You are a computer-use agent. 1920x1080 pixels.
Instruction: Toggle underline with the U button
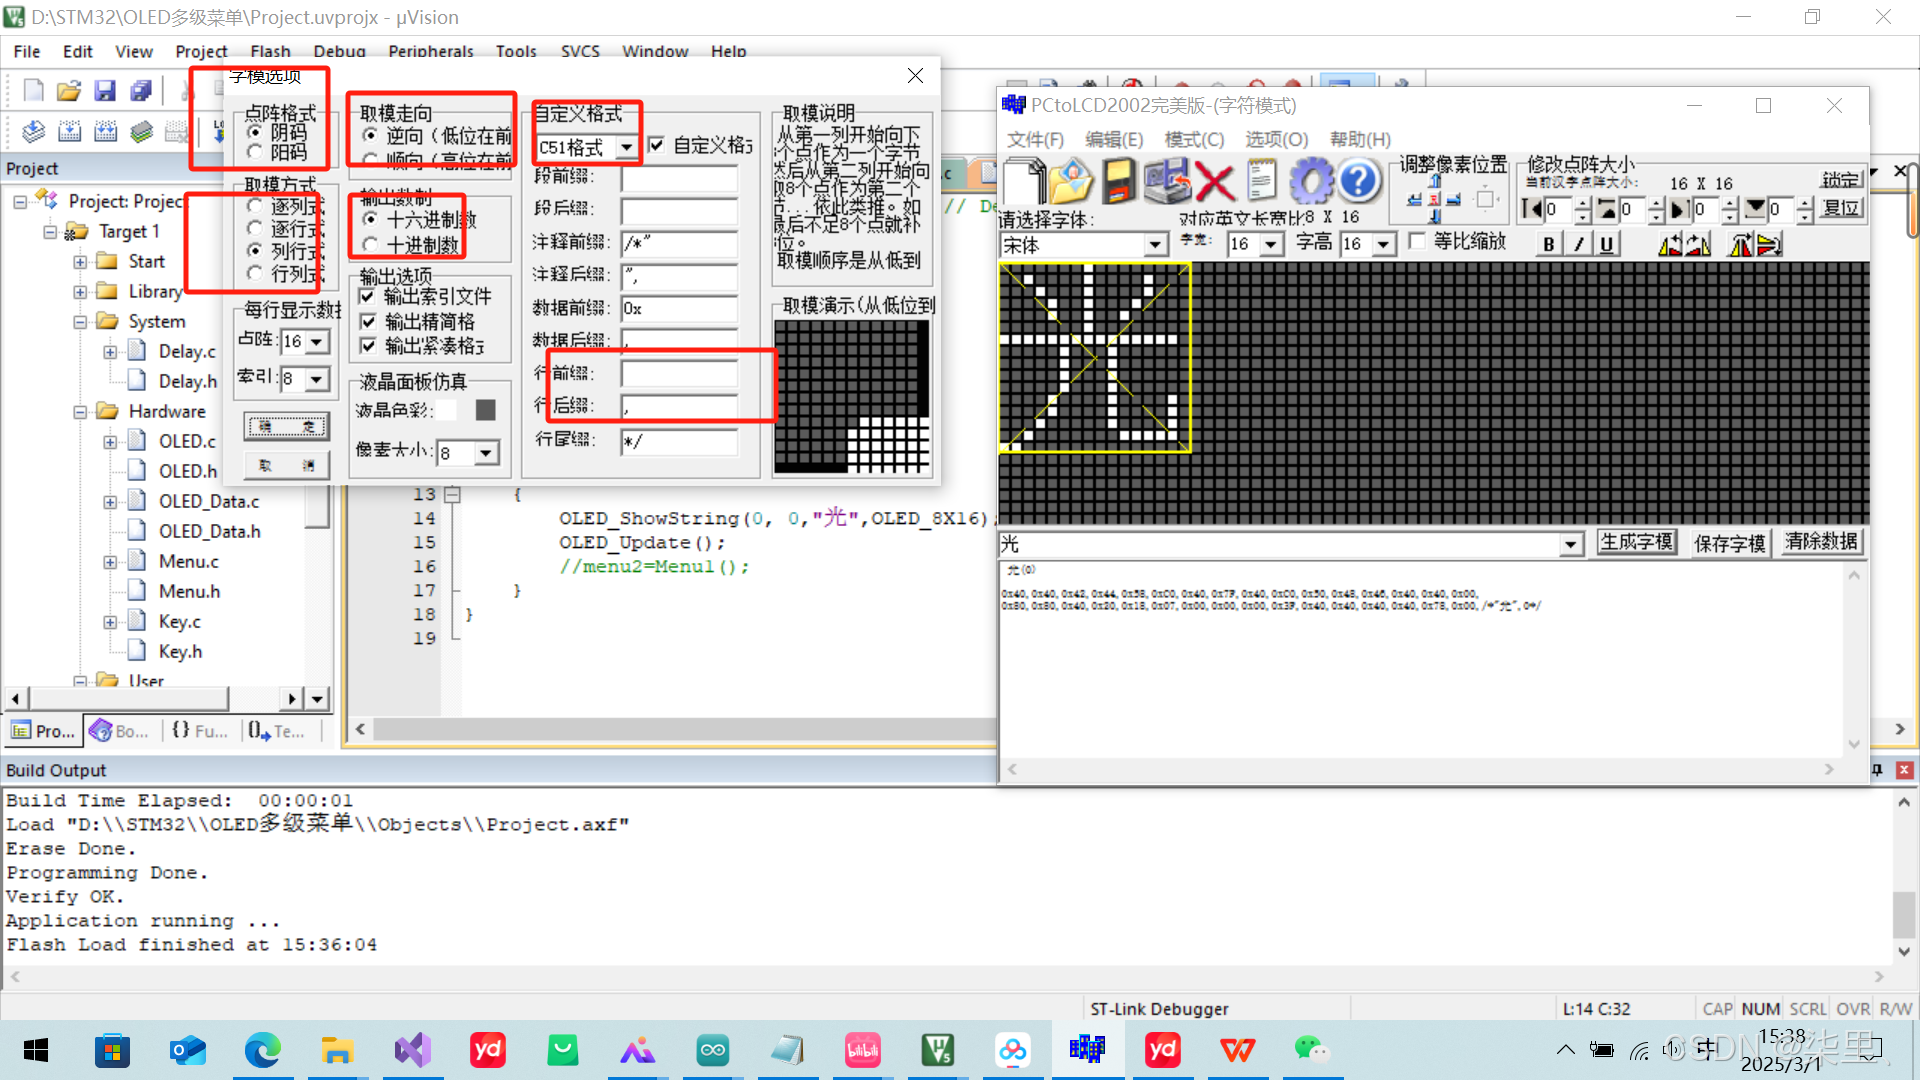1606,244
